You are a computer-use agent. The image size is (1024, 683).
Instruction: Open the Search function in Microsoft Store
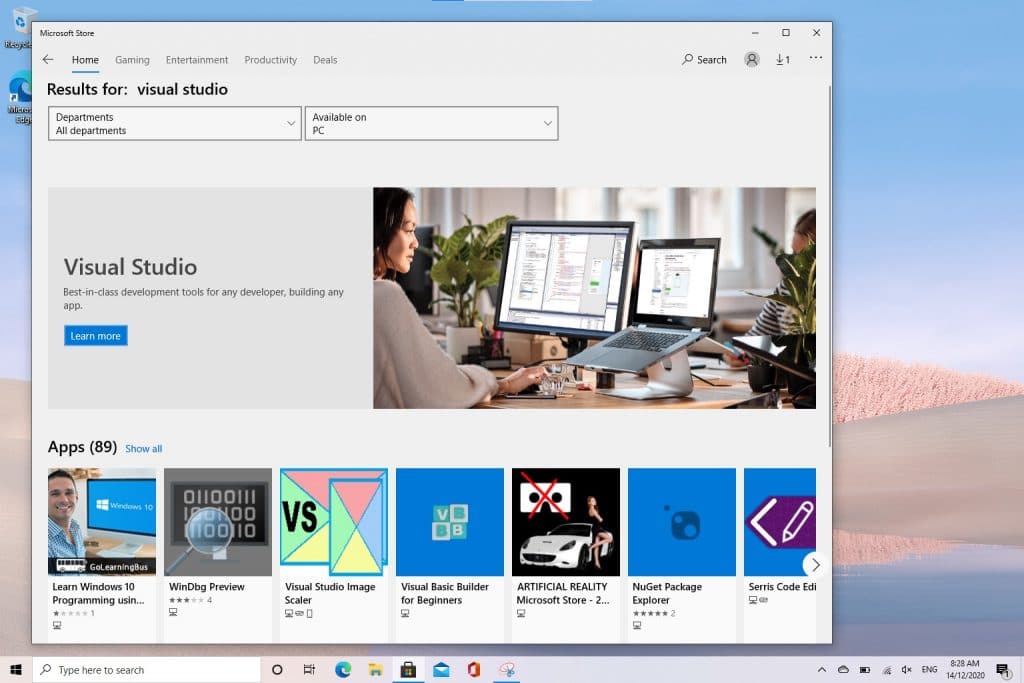coord(704,60)
